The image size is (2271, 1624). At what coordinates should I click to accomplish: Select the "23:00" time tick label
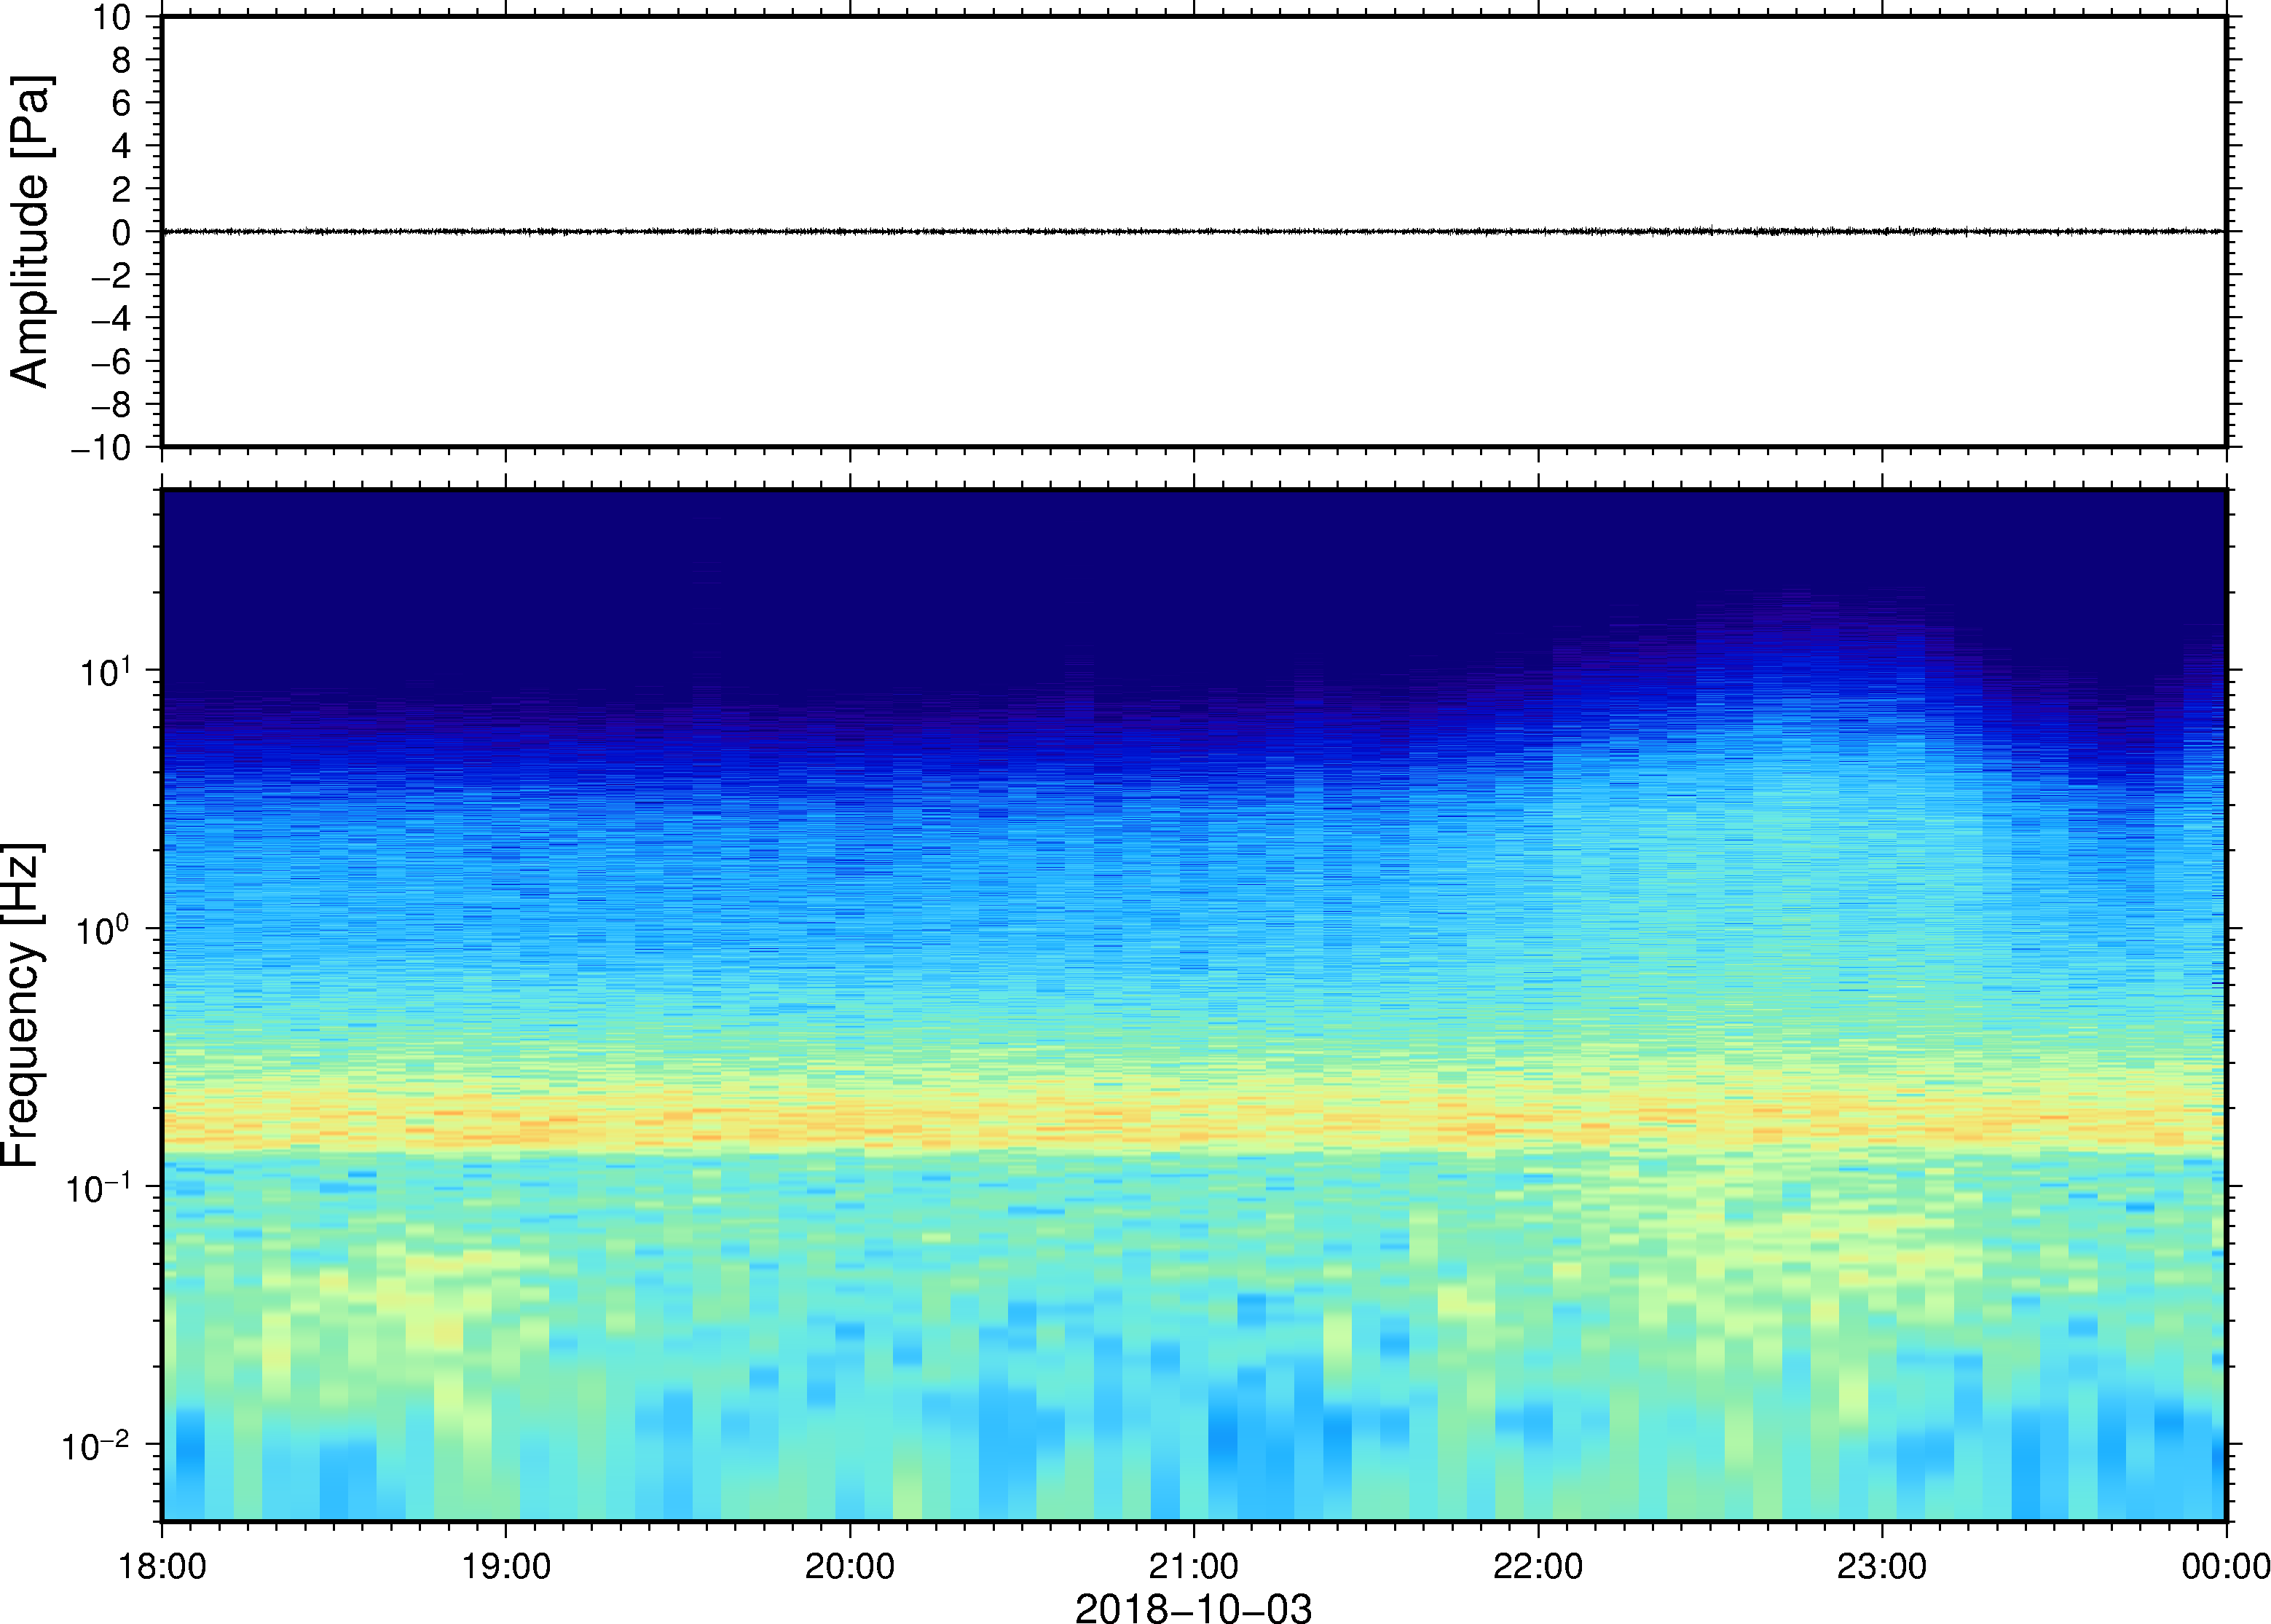[x=1882, y=1566]
